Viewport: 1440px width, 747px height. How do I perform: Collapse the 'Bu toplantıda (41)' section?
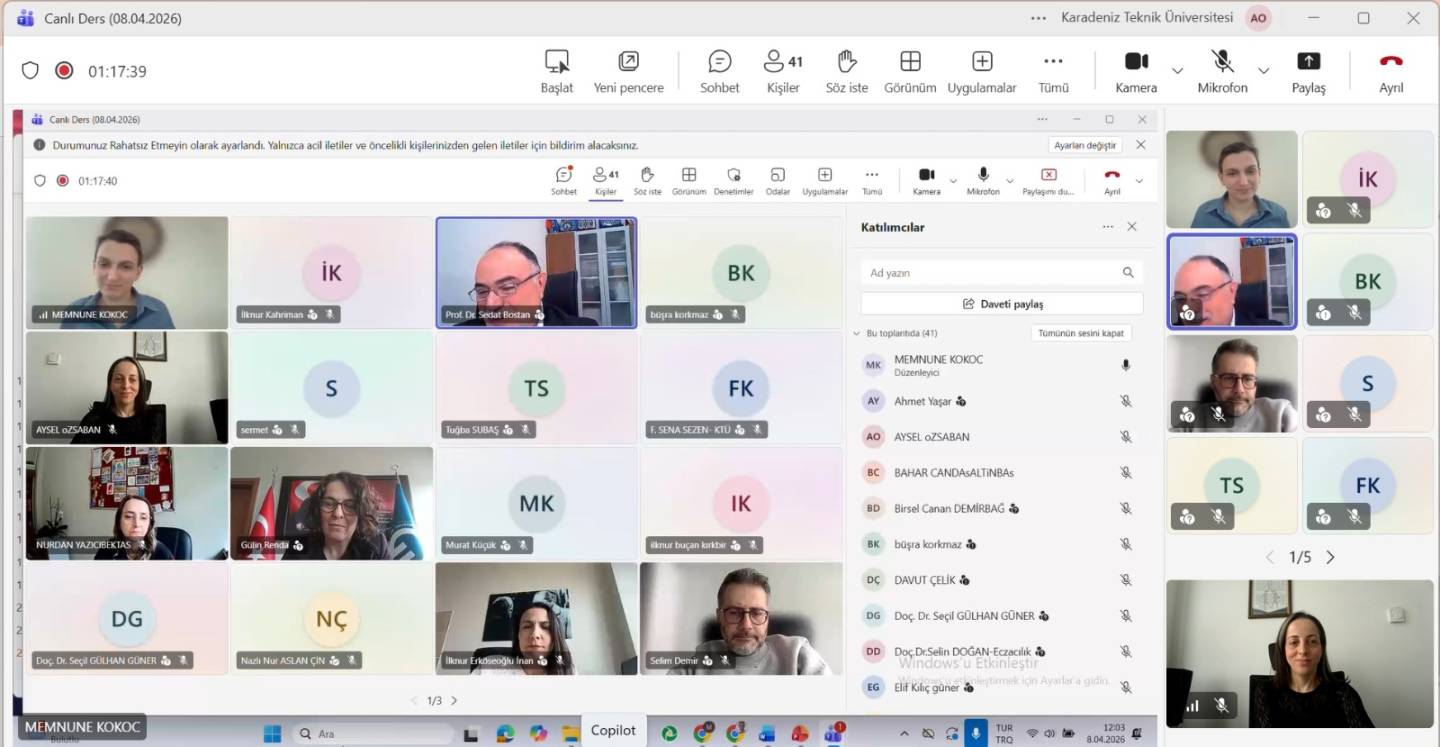857,333
